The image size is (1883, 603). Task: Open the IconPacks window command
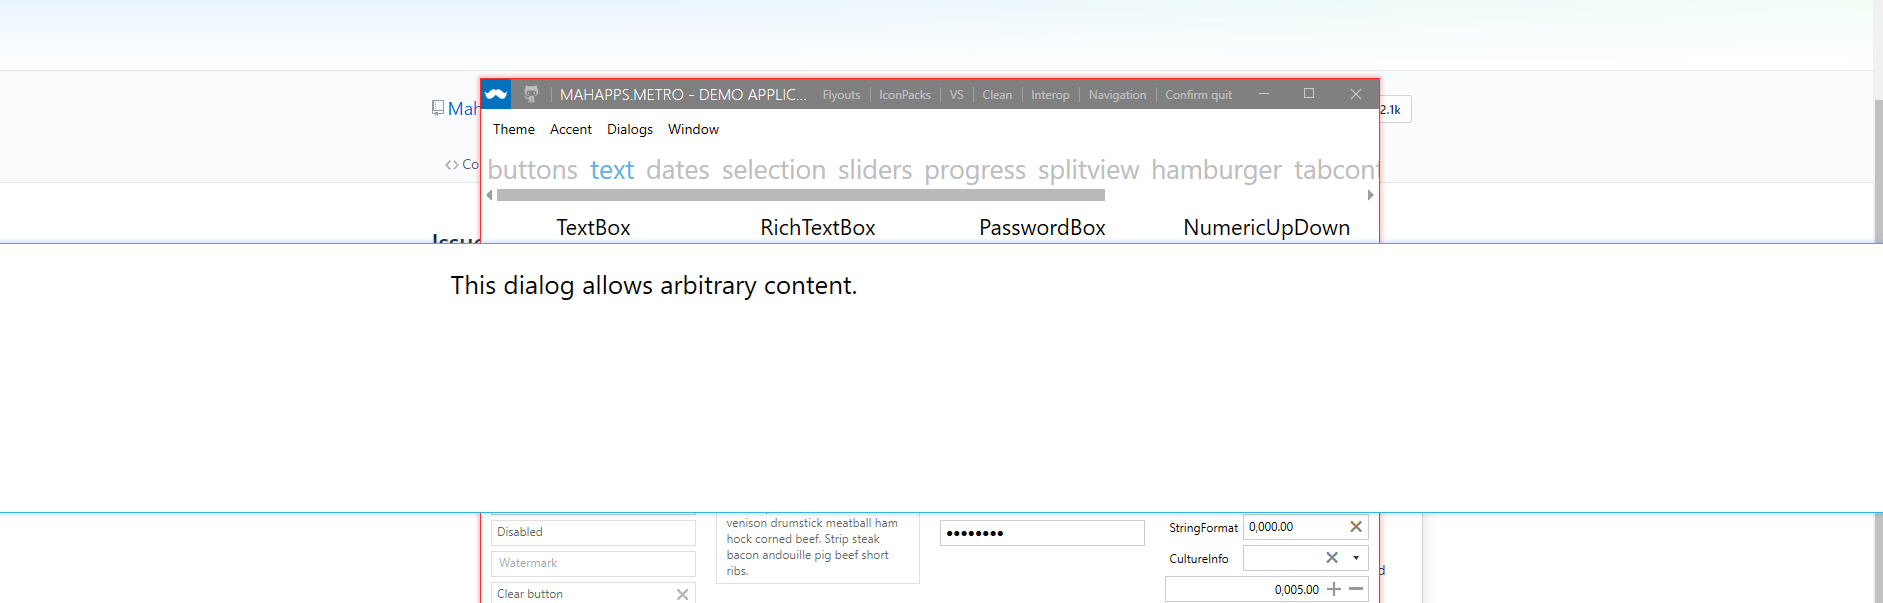coord(905,95)
